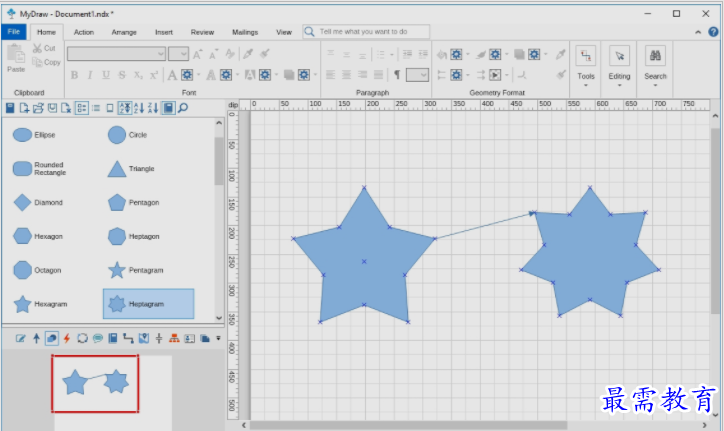This screenshot has width=724, height=431.
Task: Expand more library icons overflow arrow
Action: (218, 339)
